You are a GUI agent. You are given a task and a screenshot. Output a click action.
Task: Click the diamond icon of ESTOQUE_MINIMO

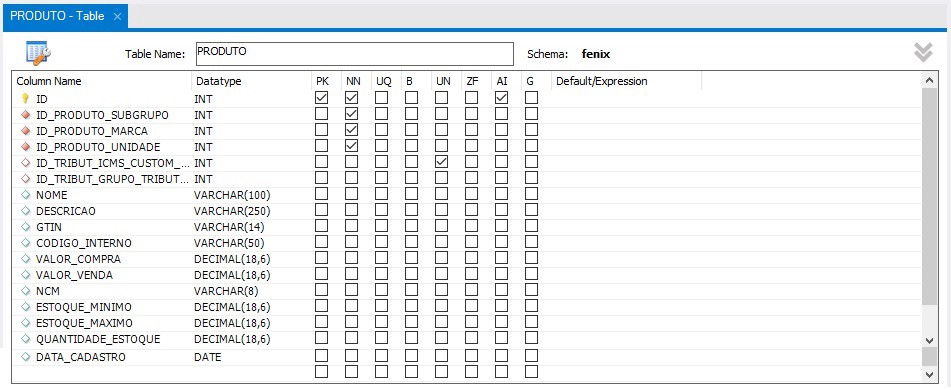point(25,307)
